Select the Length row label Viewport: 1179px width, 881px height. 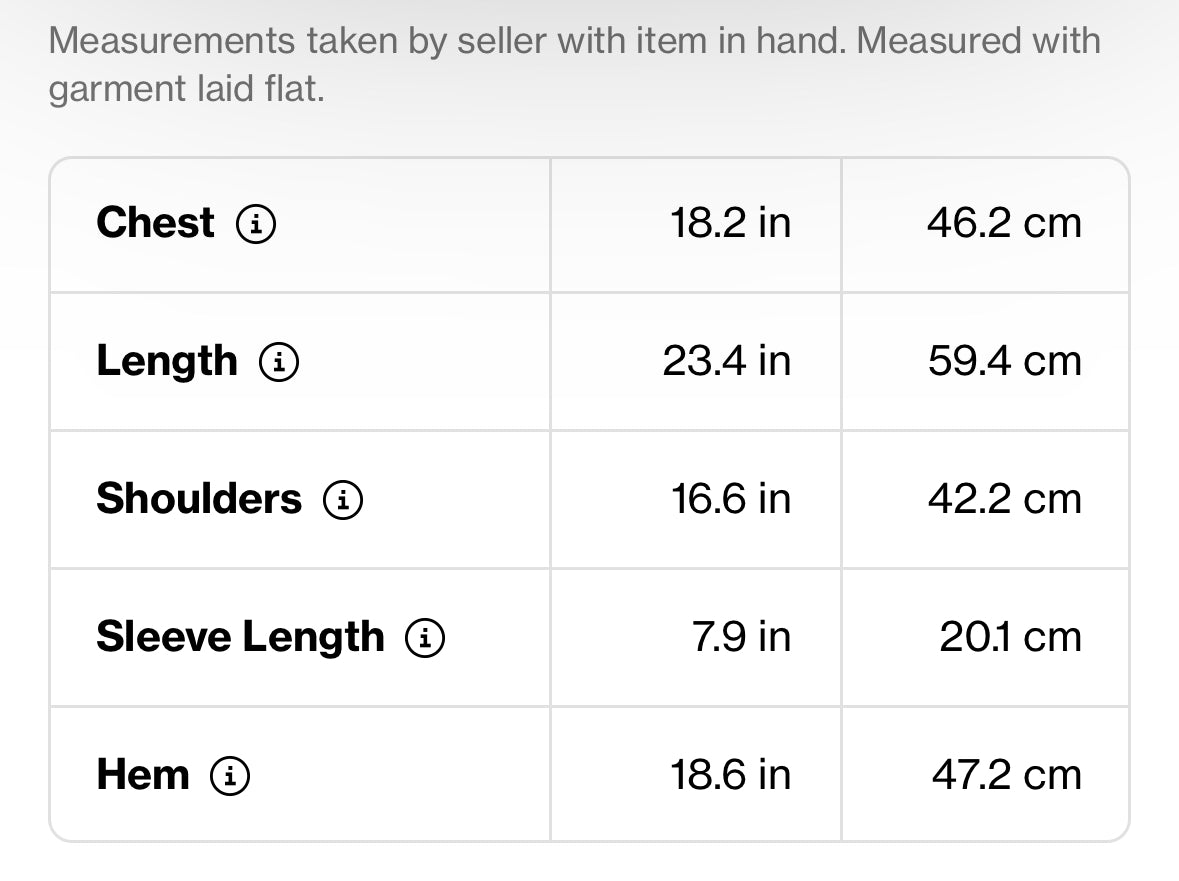pyautogui.click(x=167, y=362)
